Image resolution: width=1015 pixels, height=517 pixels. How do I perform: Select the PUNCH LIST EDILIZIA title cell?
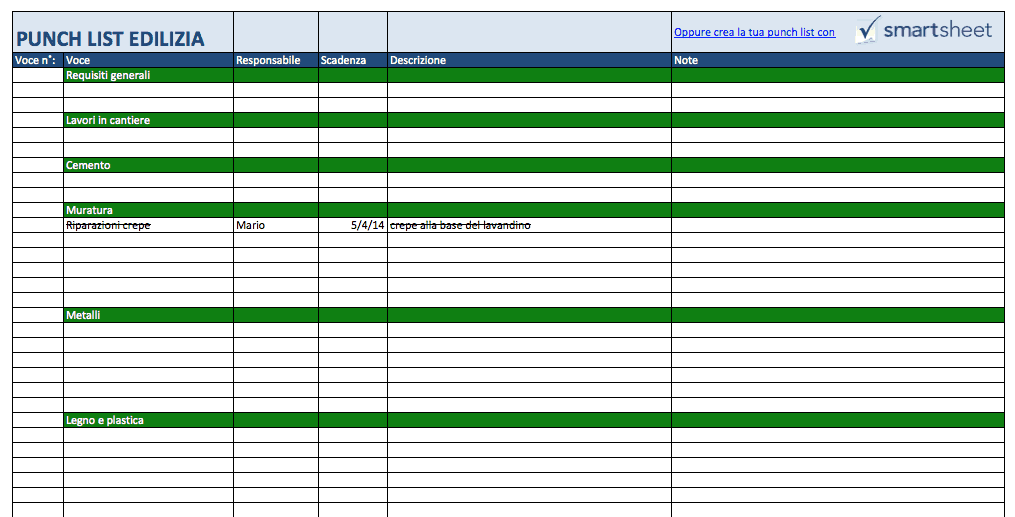(110, 39)
